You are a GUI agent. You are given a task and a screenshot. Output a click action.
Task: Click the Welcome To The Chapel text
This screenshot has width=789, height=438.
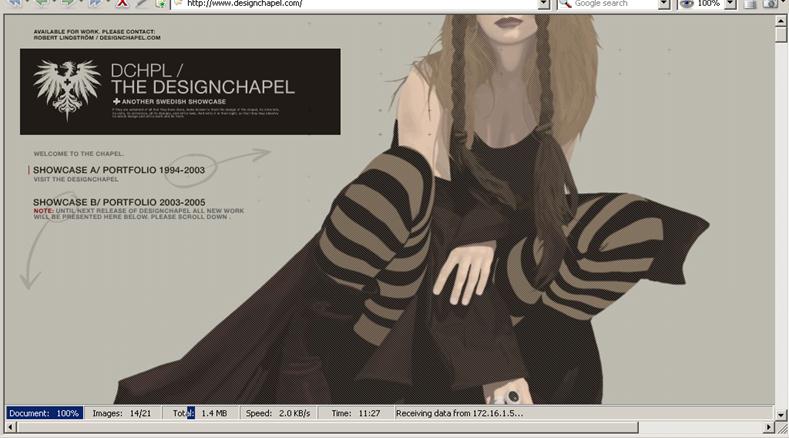78,154
